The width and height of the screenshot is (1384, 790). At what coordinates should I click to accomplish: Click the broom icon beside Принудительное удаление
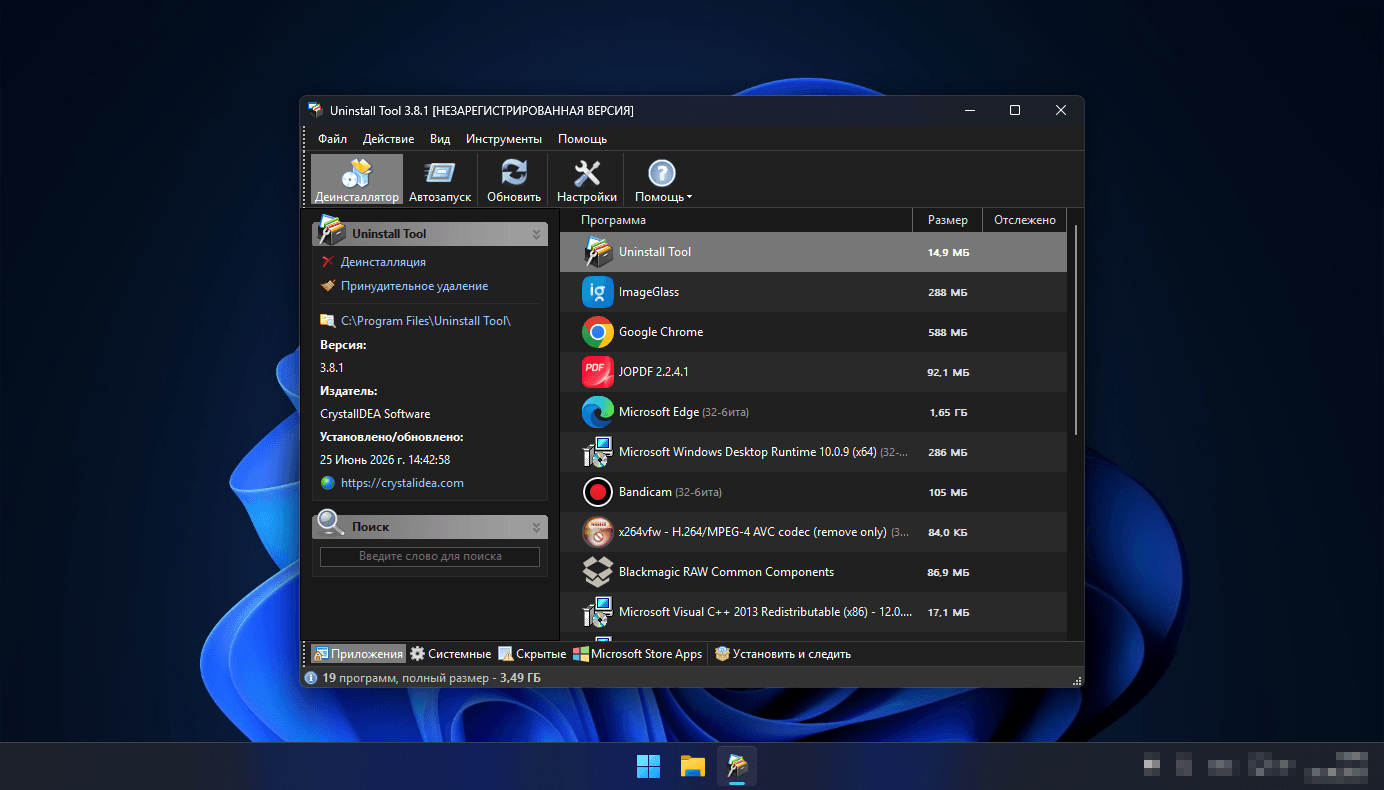[327, 286]
